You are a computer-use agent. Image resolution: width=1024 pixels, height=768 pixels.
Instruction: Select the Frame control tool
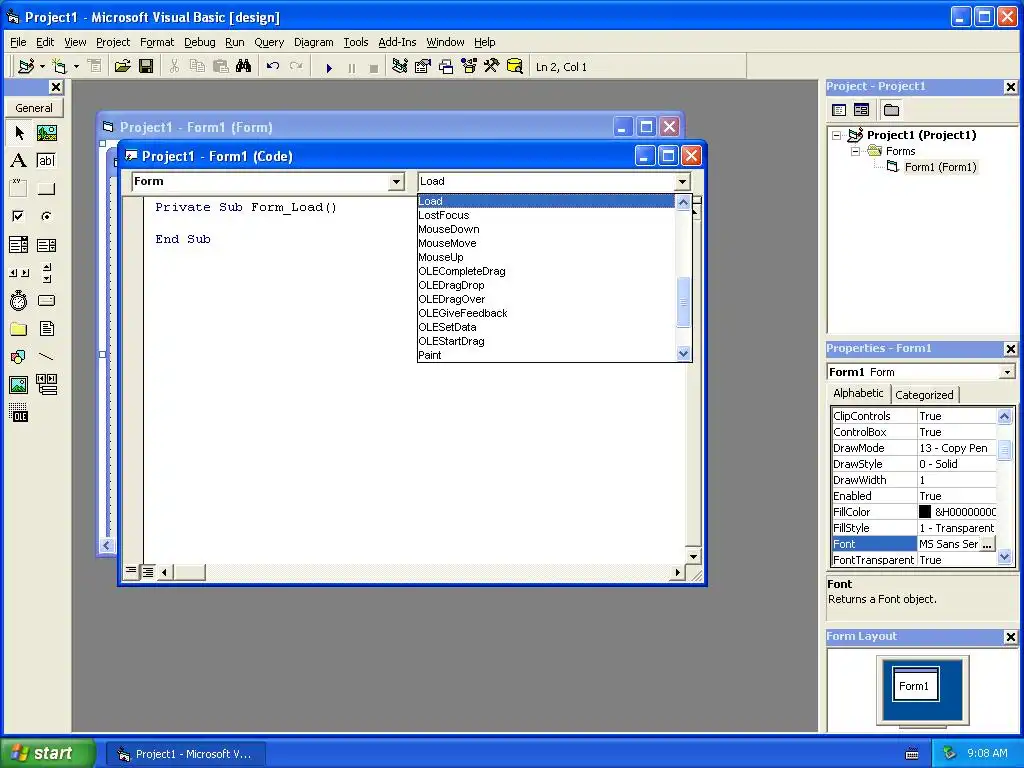(x=19, y=189)
